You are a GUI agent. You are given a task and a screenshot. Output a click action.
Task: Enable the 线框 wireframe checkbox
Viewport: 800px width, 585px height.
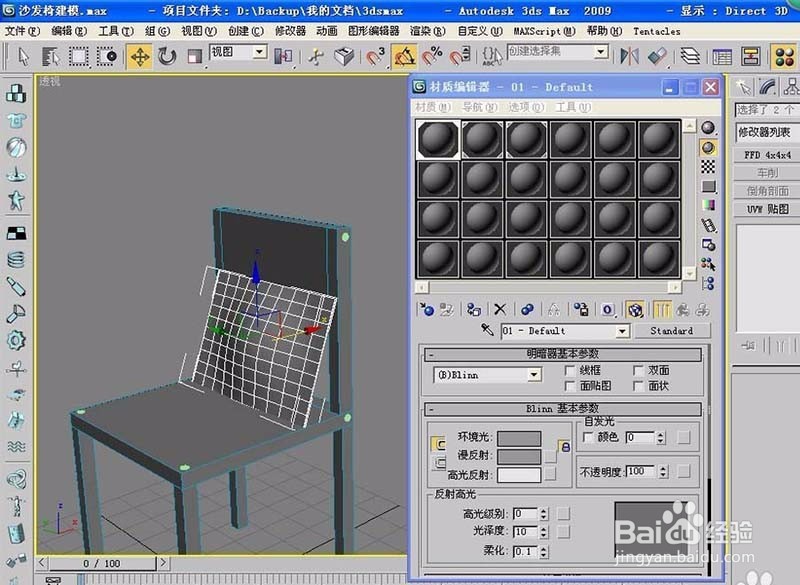pyautogui.click(x=572, y=370)
